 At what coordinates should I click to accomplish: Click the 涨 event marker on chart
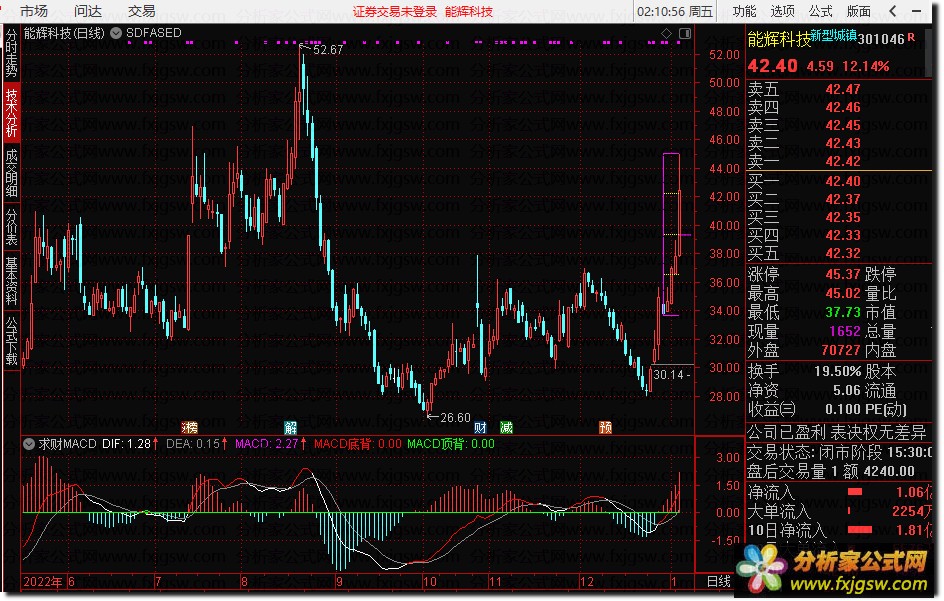click(190, 428)
